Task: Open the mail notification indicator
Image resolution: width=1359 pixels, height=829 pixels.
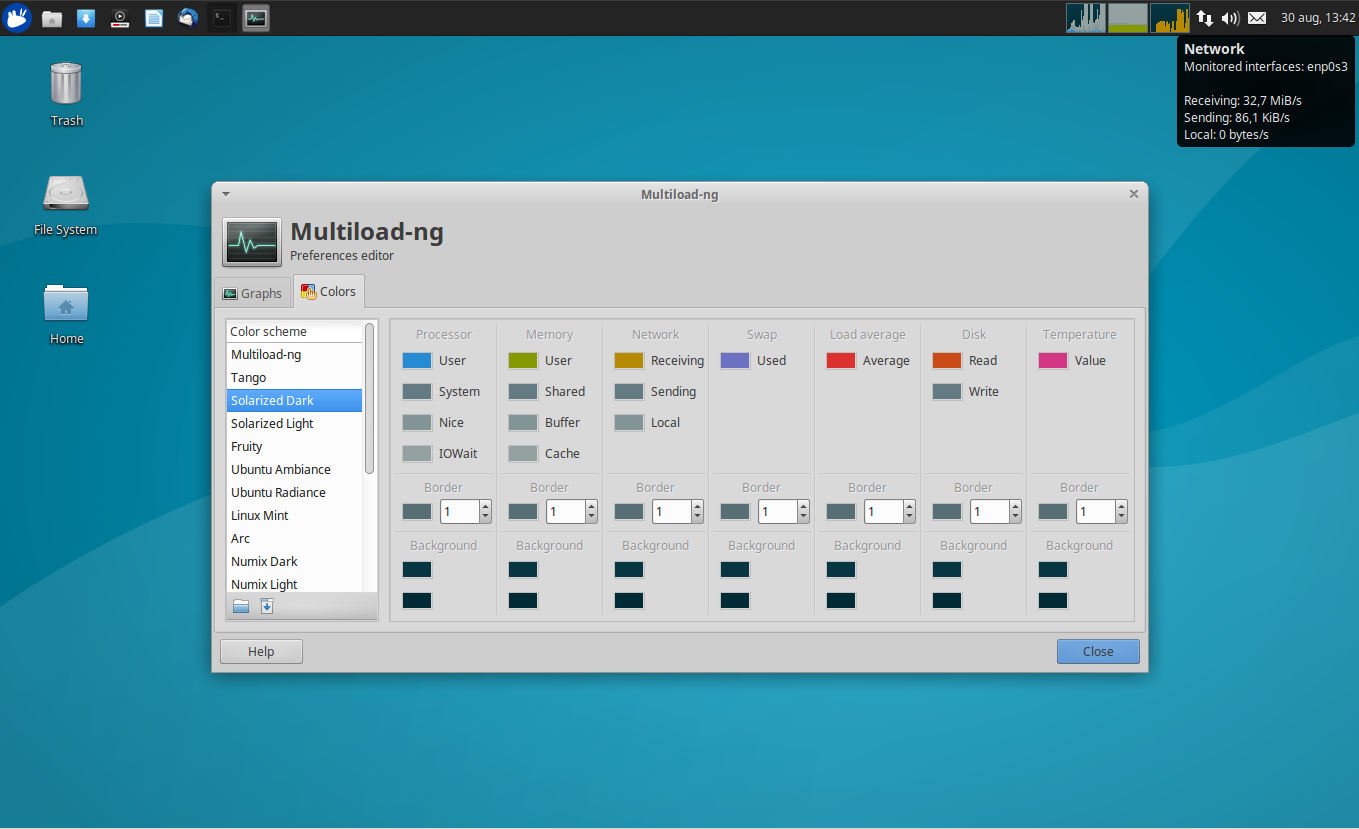Action: [1257, 18]
